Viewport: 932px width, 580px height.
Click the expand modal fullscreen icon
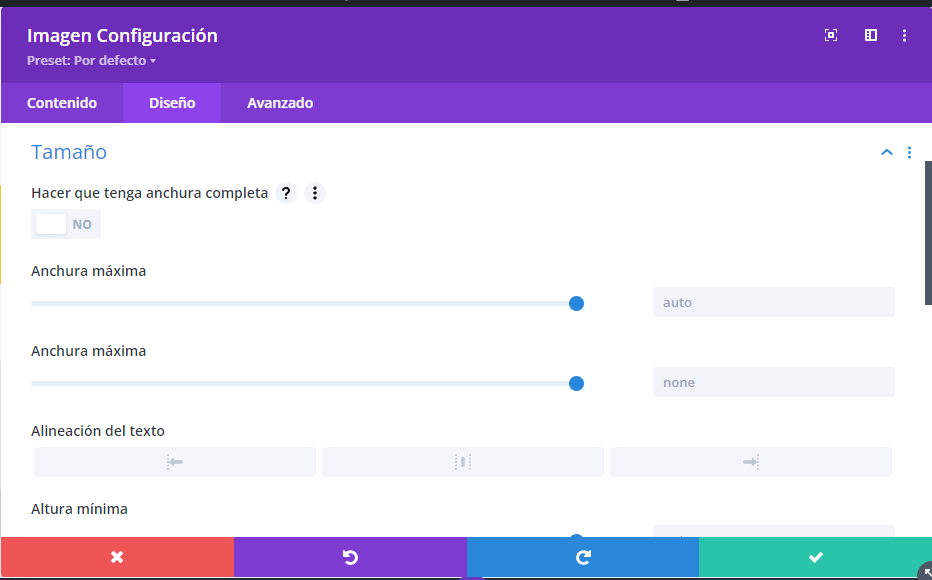click(x=831, y=35)
